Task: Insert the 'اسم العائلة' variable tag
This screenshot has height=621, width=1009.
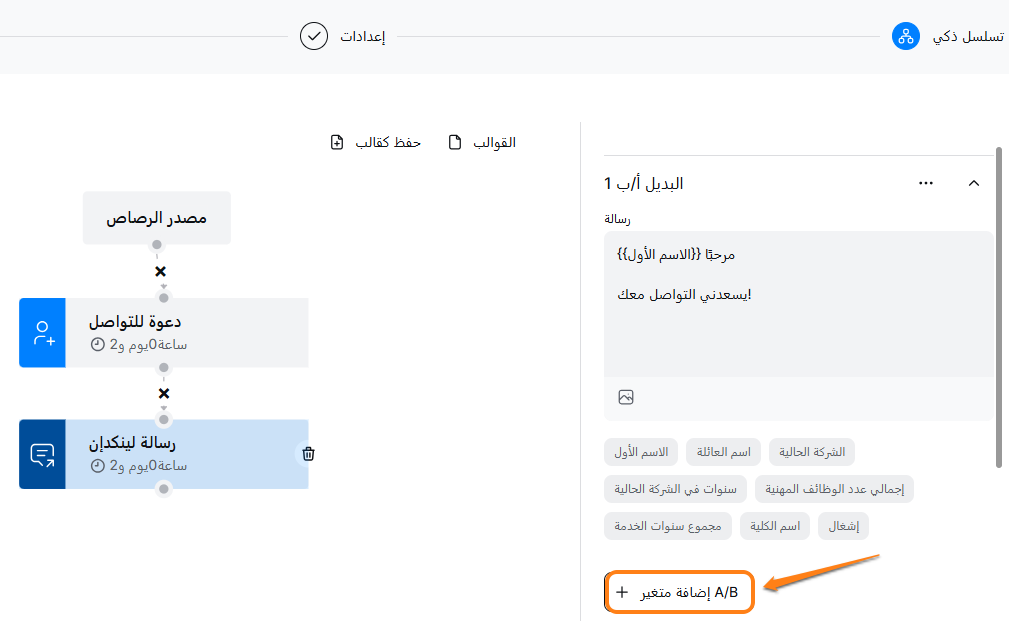Action: coord(723,452)
